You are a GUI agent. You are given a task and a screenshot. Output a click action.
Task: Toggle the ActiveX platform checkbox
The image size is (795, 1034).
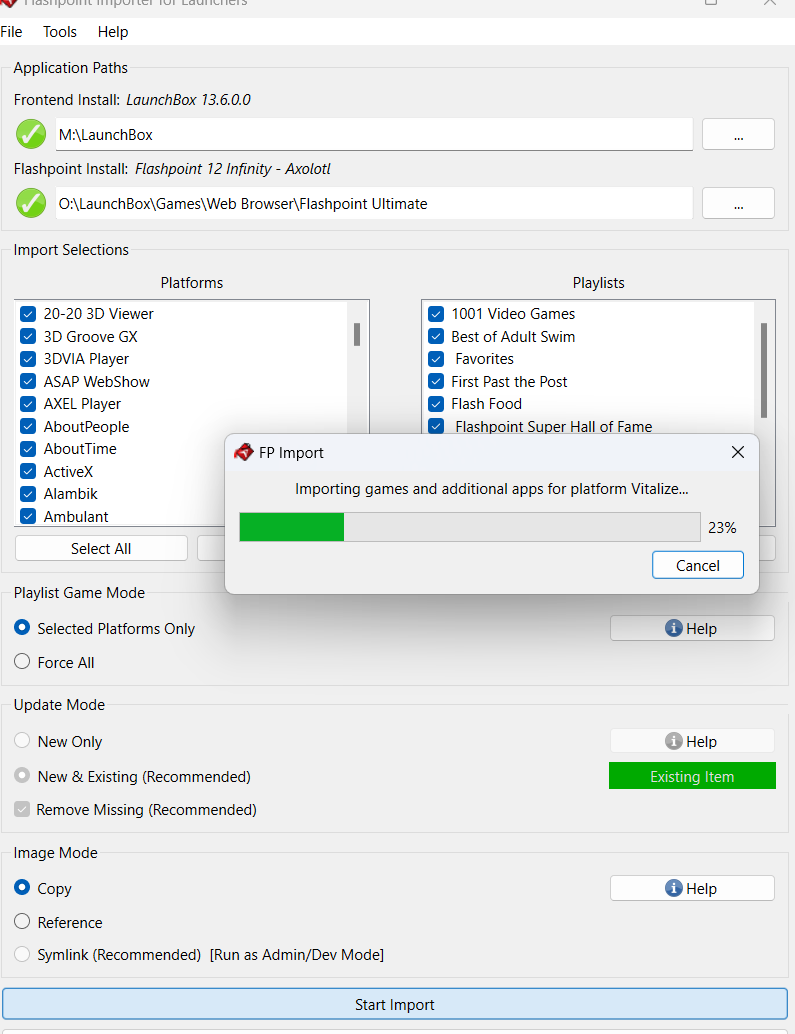pyautogui.click(x=28, y=471)
